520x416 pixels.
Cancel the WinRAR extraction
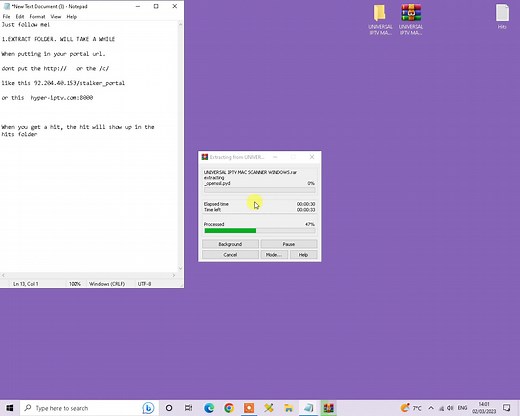point(230,255)
